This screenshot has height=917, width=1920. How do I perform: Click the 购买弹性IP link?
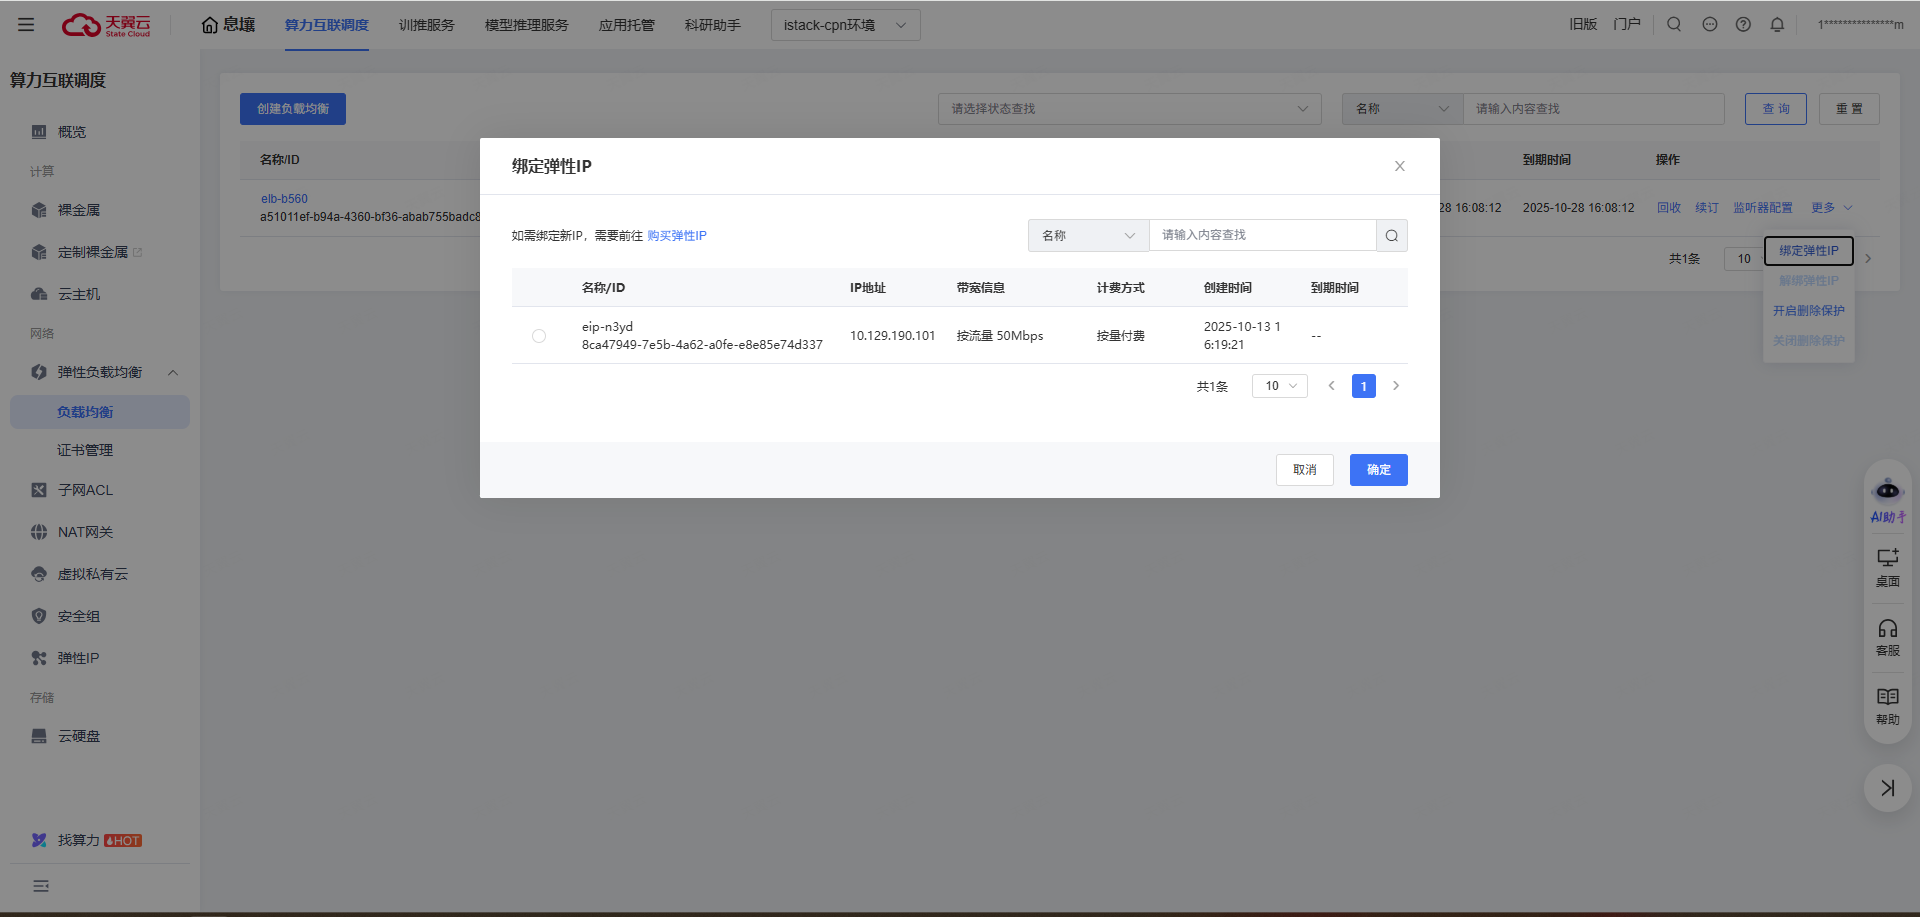coord(676,236)
